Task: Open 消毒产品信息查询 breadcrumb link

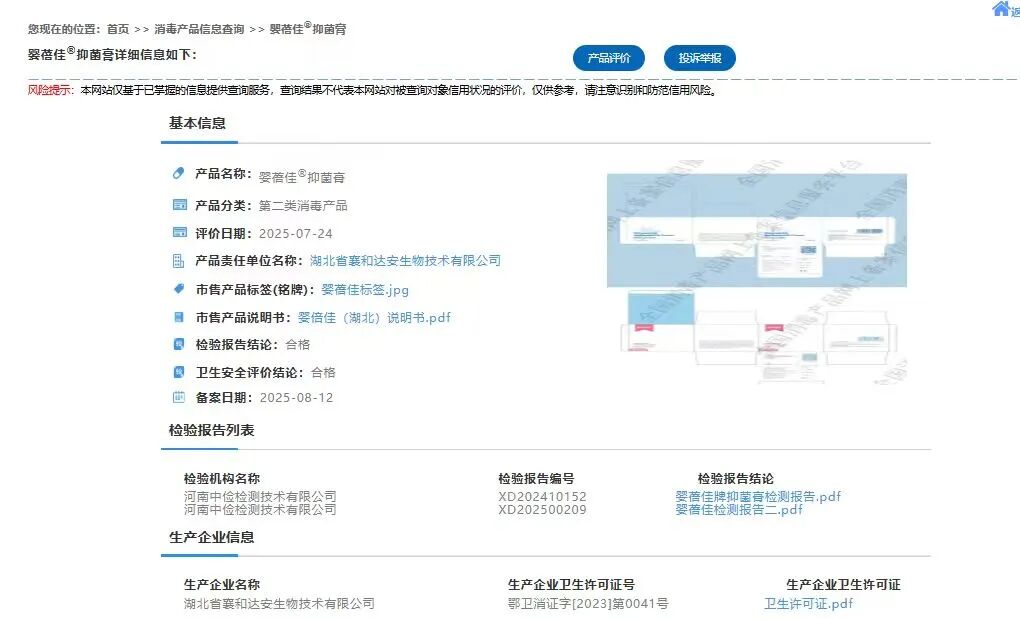Action: 199,29
